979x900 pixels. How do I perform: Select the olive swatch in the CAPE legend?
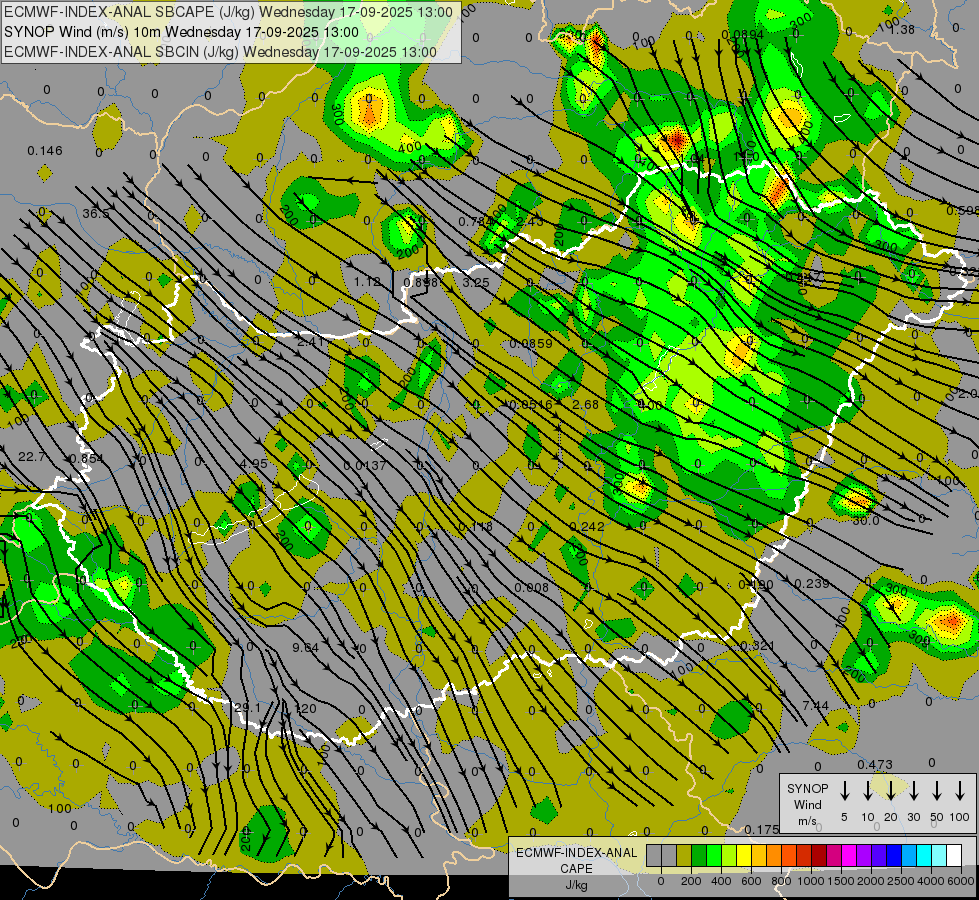tap(684, 855)
